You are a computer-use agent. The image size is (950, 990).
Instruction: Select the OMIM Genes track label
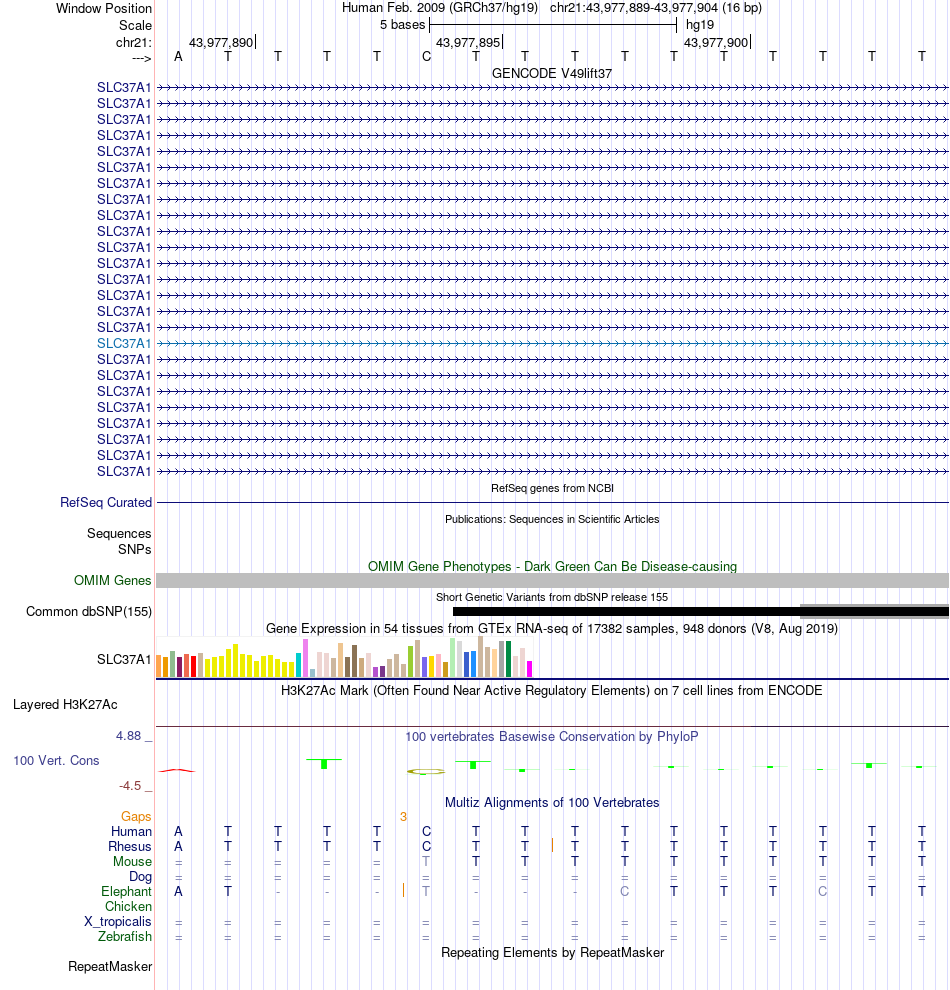pyautogui.click(x=112, y=580)
